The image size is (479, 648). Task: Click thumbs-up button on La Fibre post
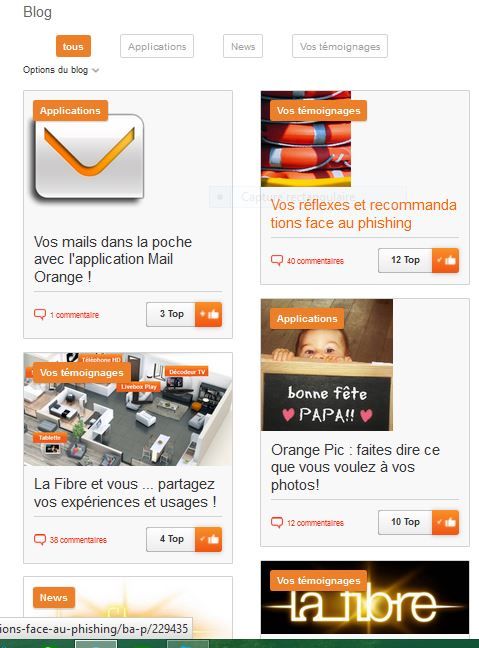(209, 539)
